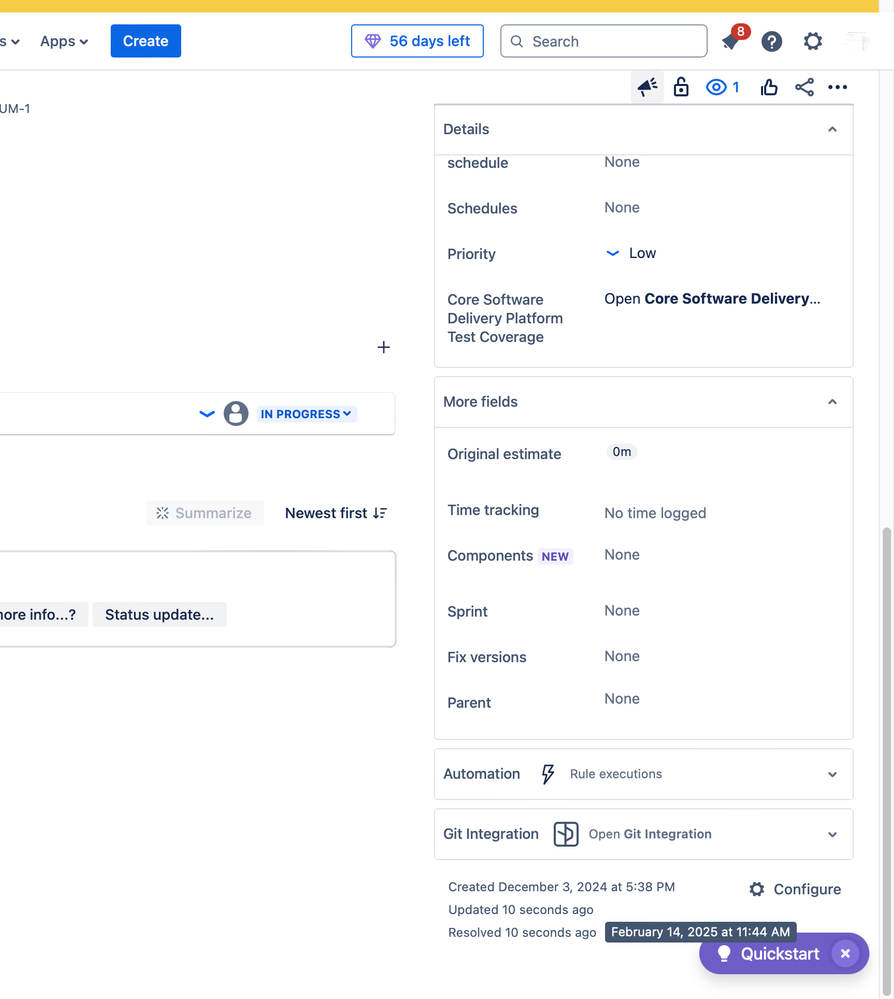This screenshot has height=999, width=894.
Task: Edit the Sprint None value
Action: [x=622, y=610]
